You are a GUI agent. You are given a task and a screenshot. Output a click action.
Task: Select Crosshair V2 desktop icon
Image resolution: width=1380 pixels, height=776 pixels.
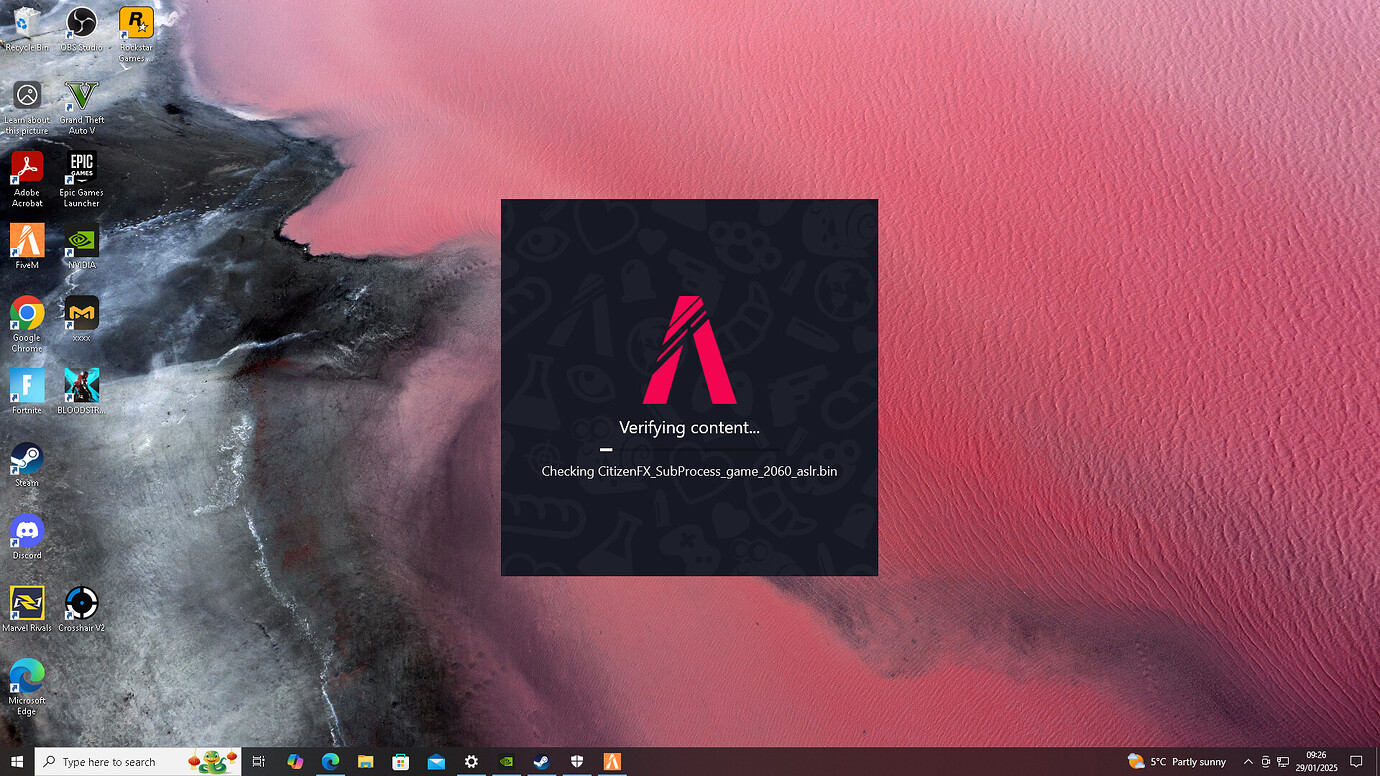[x=82, y=609]
